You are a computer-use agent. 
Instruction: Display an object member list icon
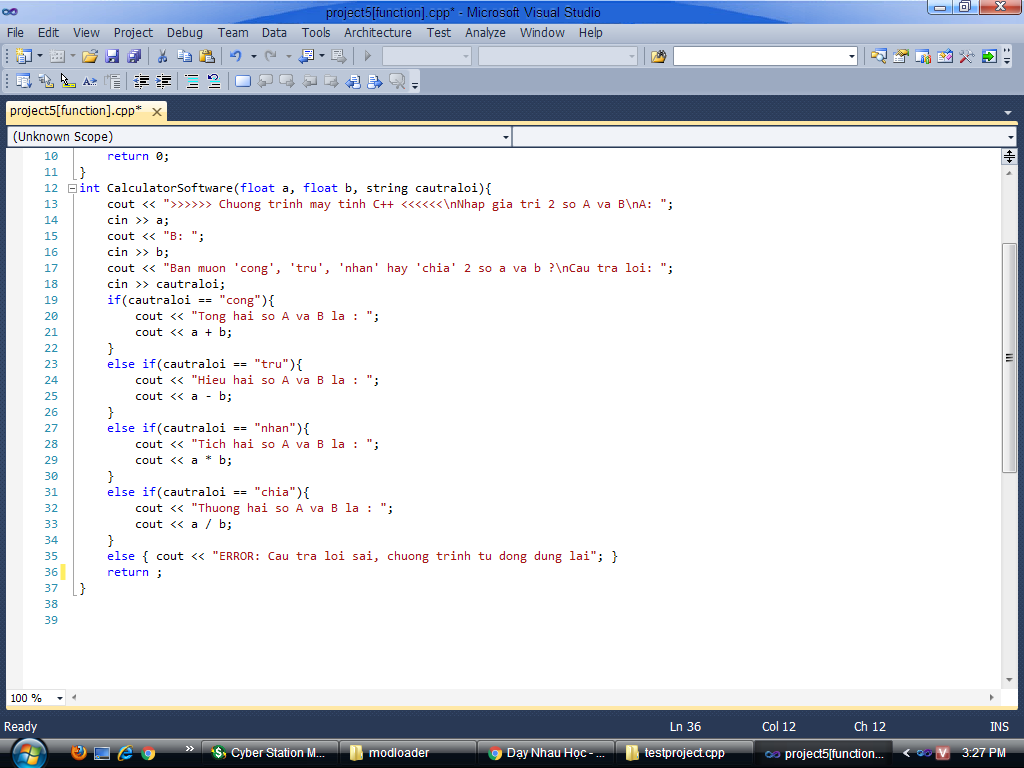(24, 82)
